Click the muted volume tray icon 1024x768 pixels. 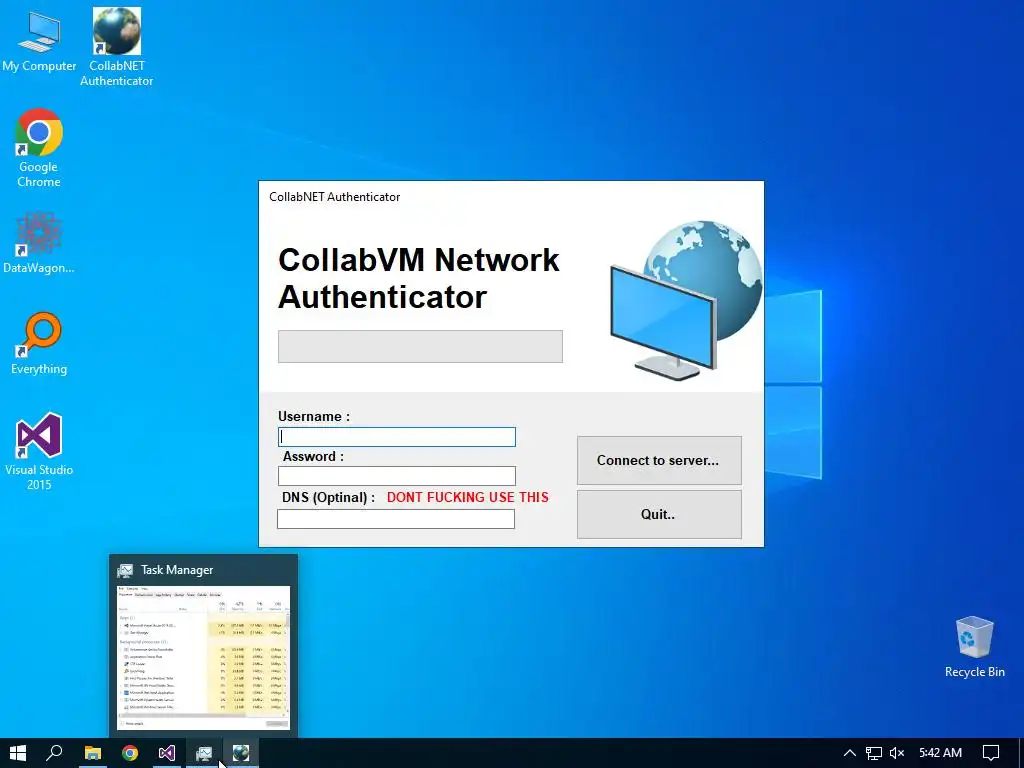(897, 753)
